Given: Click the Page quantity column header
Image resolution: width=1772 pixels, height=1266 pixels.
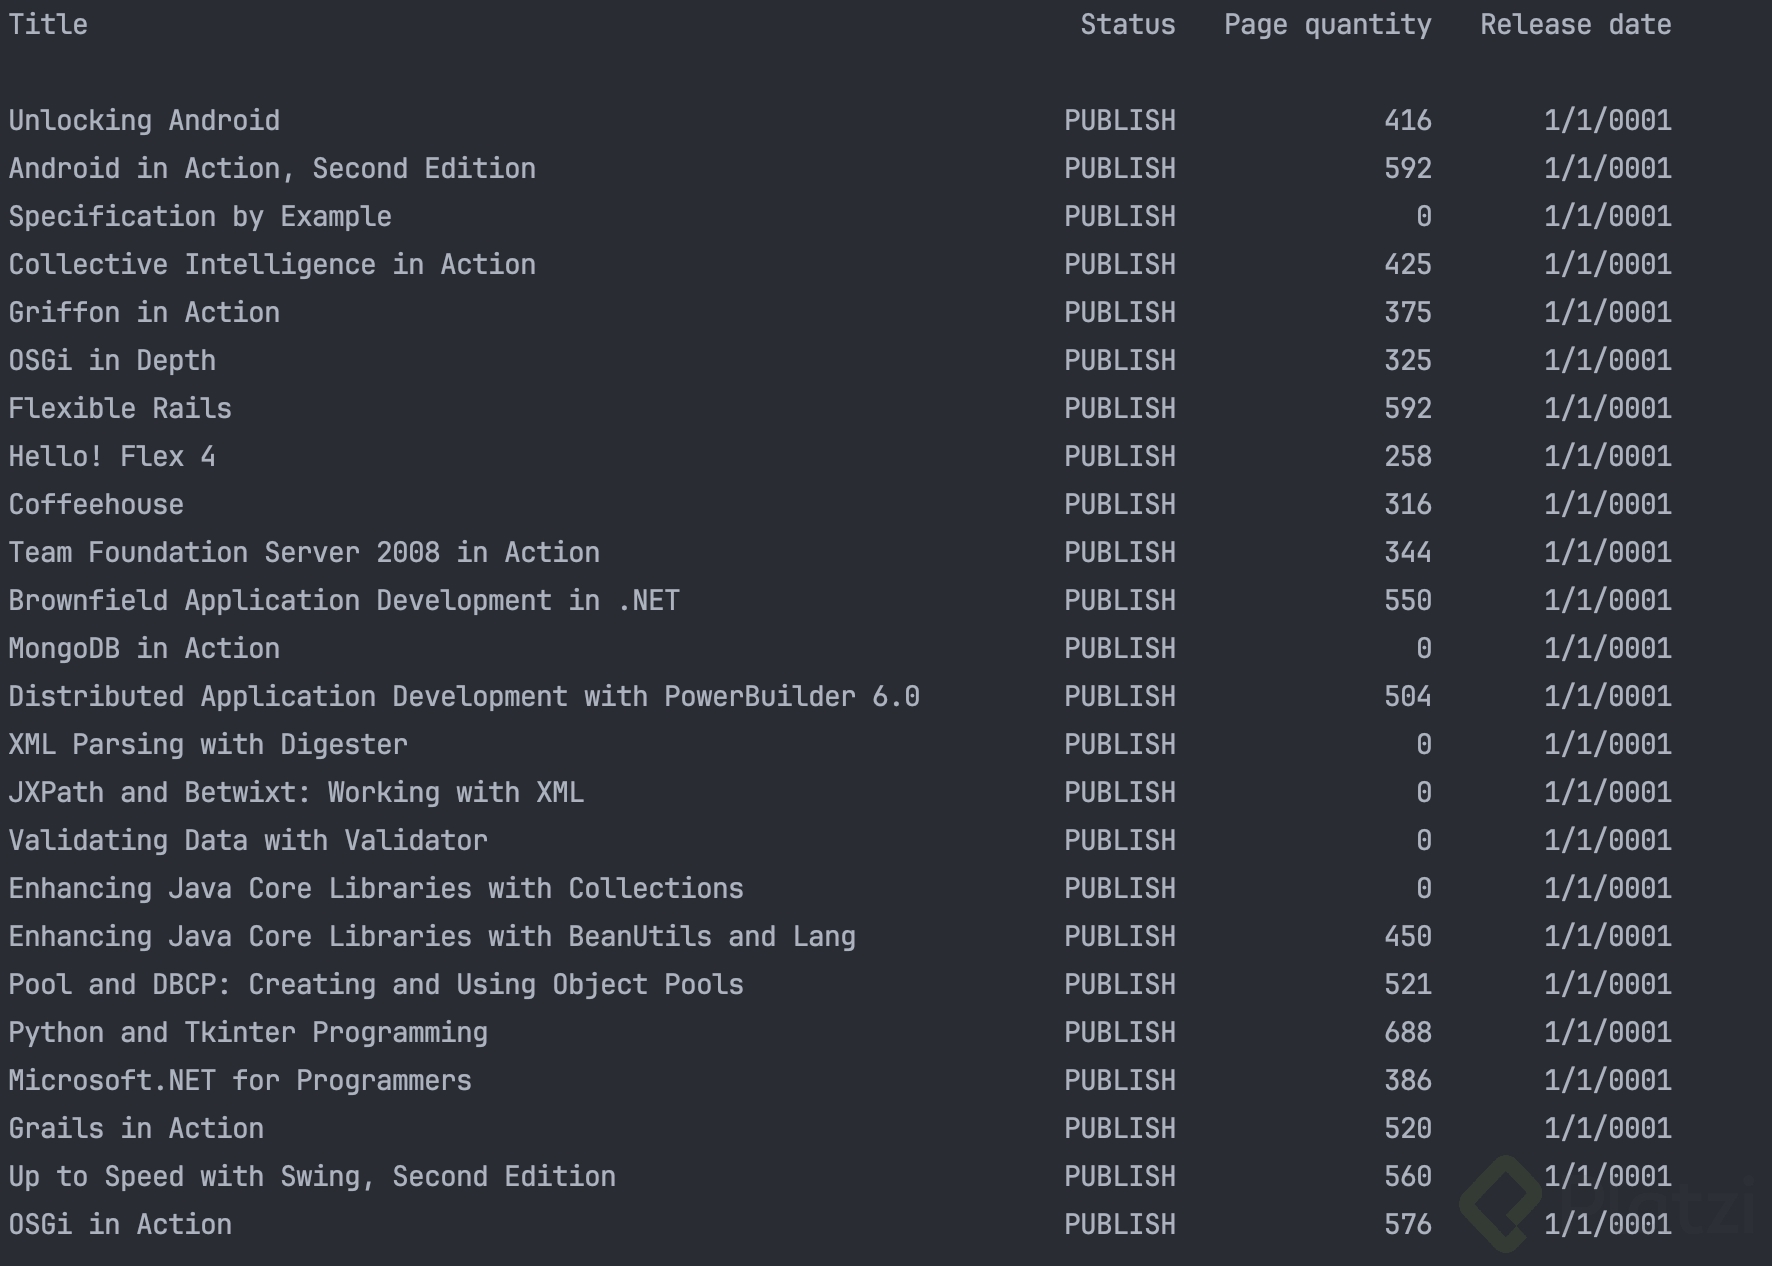Looking at the screenshot, I should click(1327, 25).
